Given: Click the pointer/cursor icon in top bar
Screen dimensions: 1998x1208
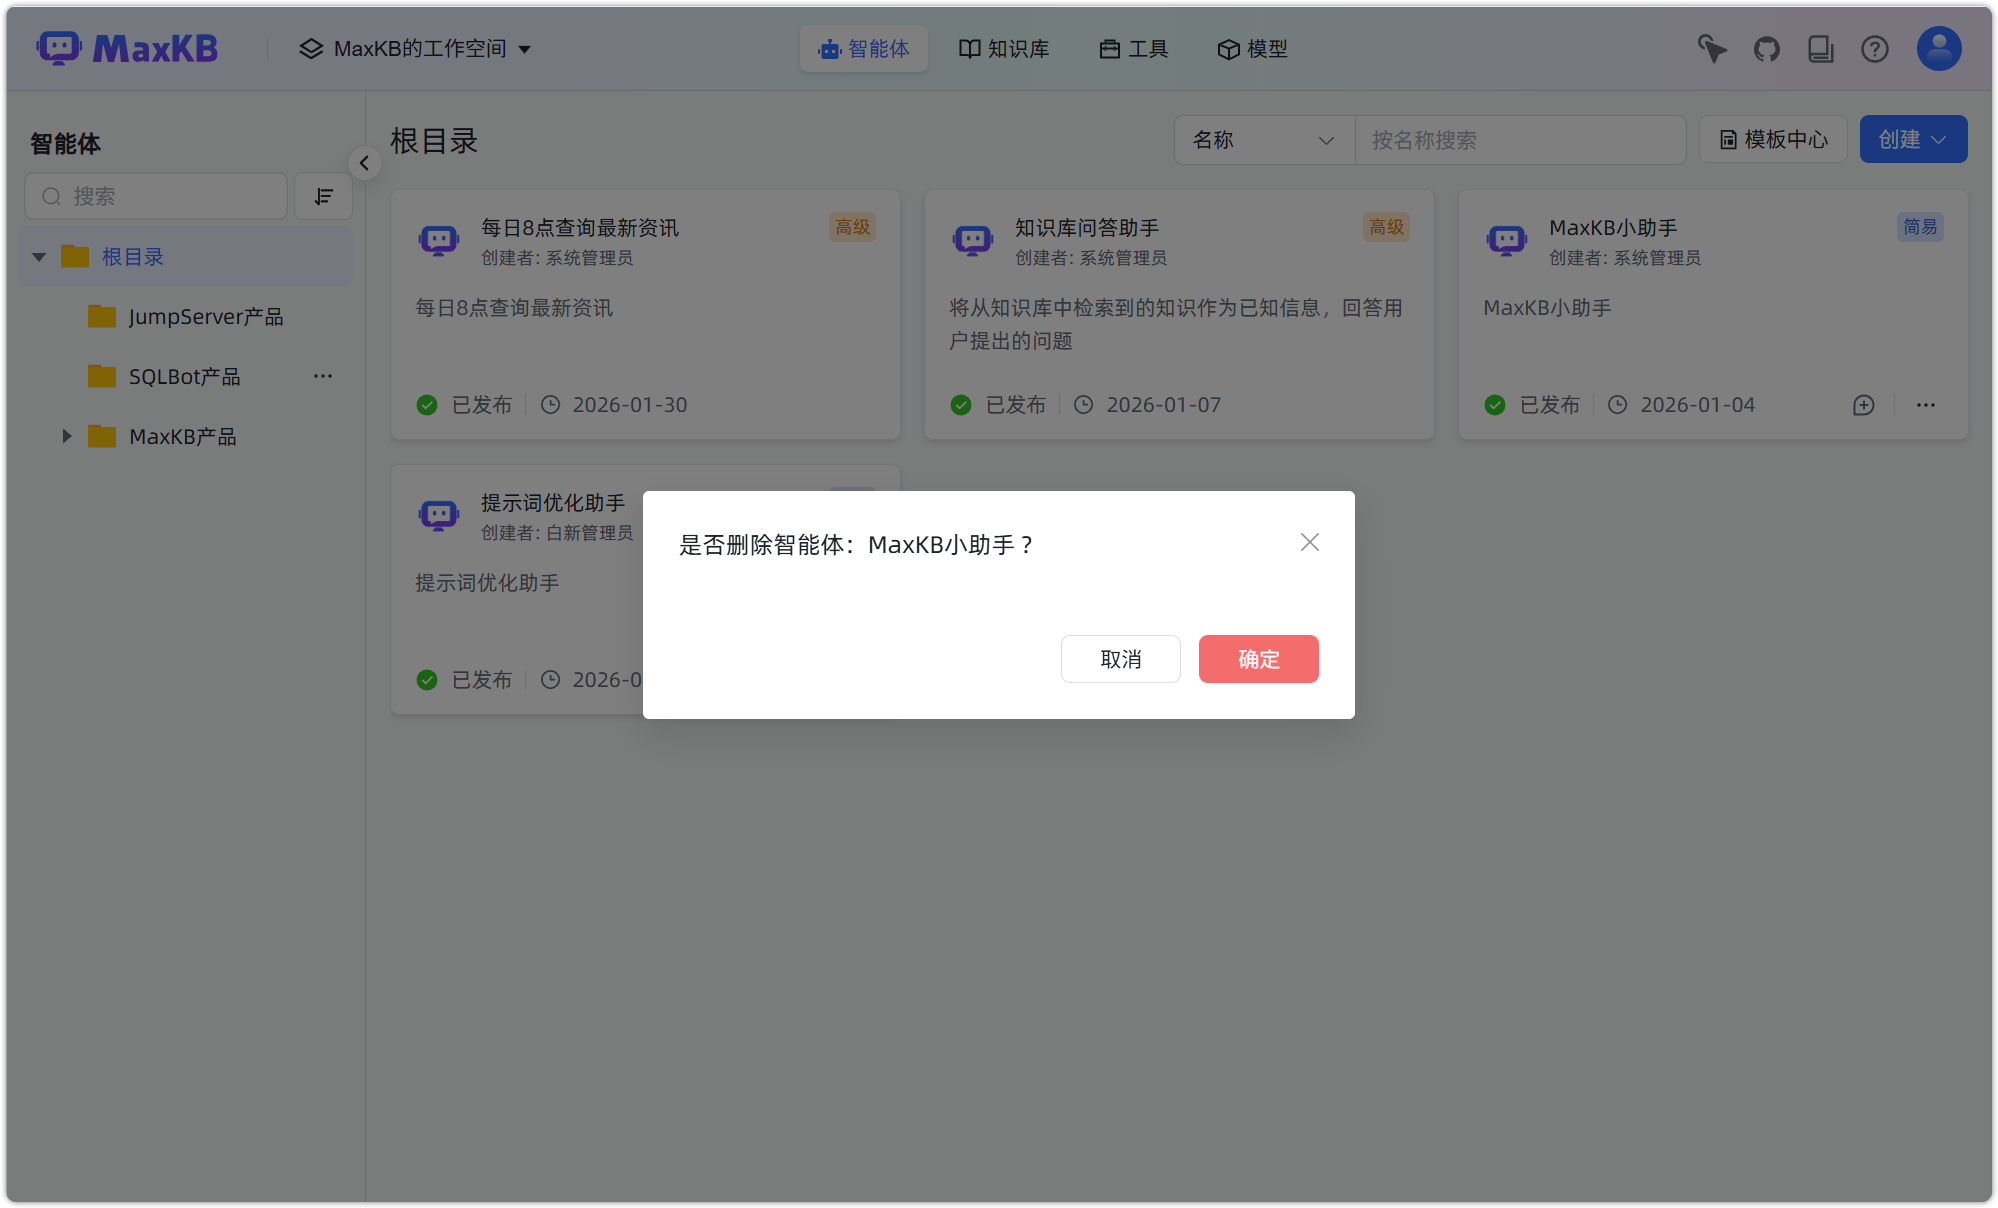Looking at the screenshot, I should tap(1711, 48).
